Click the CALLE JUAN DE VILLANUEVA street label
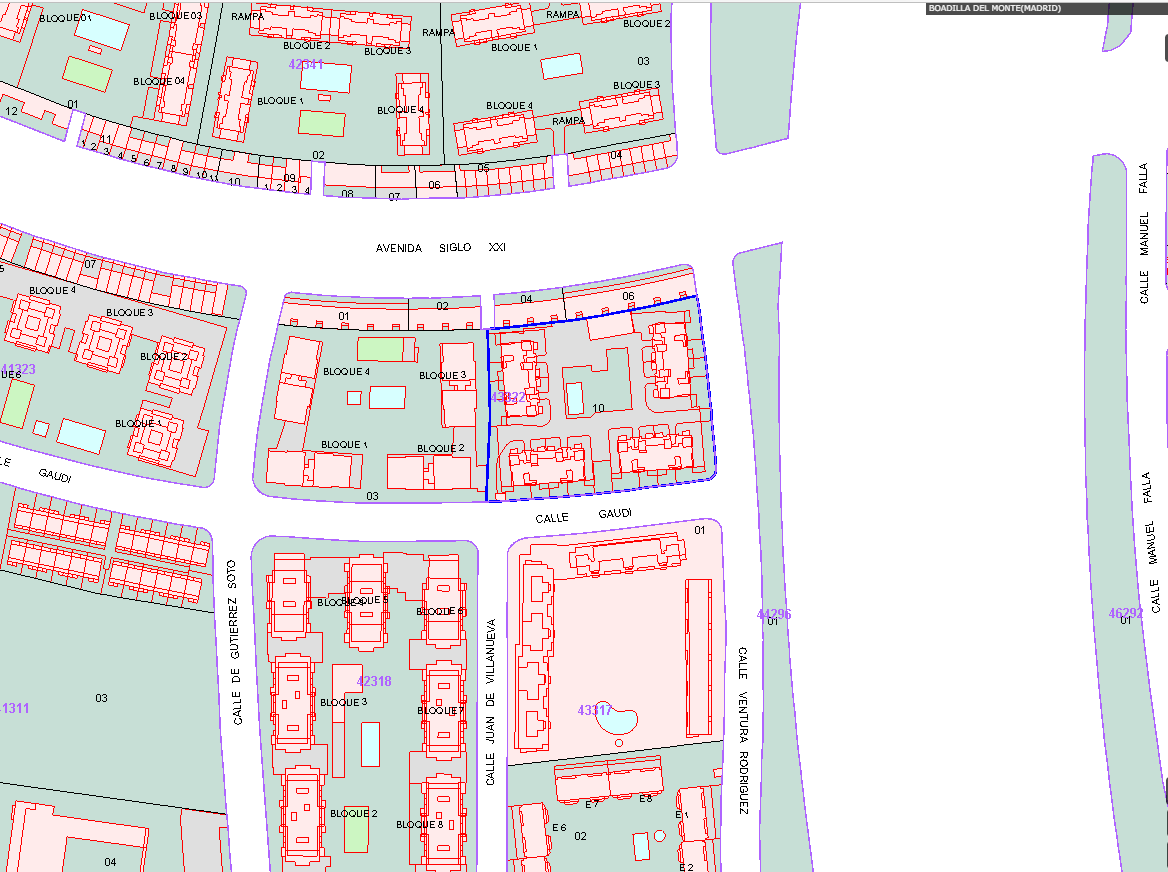Screen dimensions: 1168x872 [490, 699]
